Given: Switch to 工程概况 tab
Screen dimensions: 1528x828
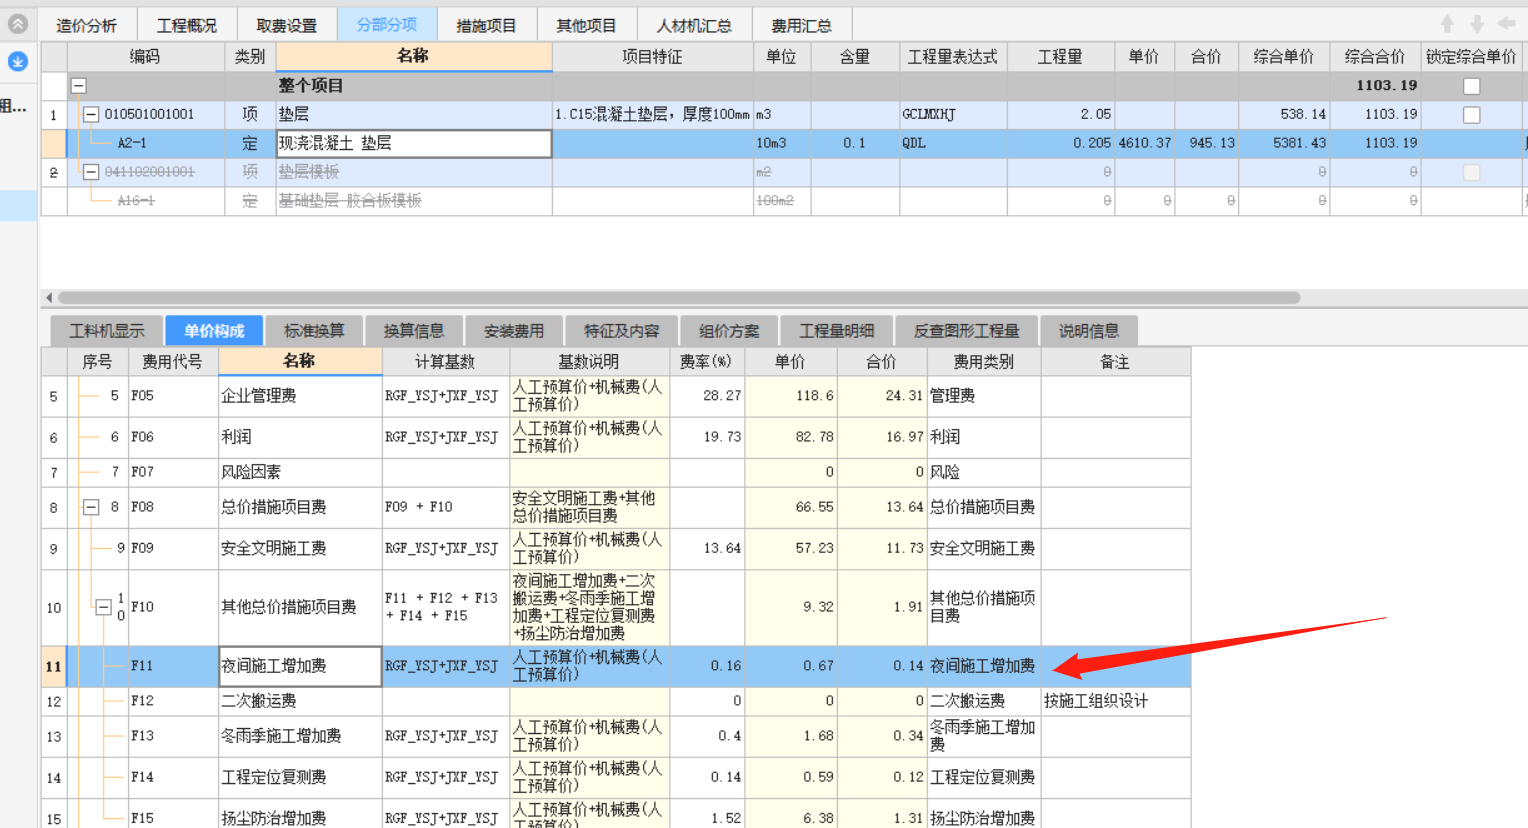Looking at the screenshot, I should 187,25.
